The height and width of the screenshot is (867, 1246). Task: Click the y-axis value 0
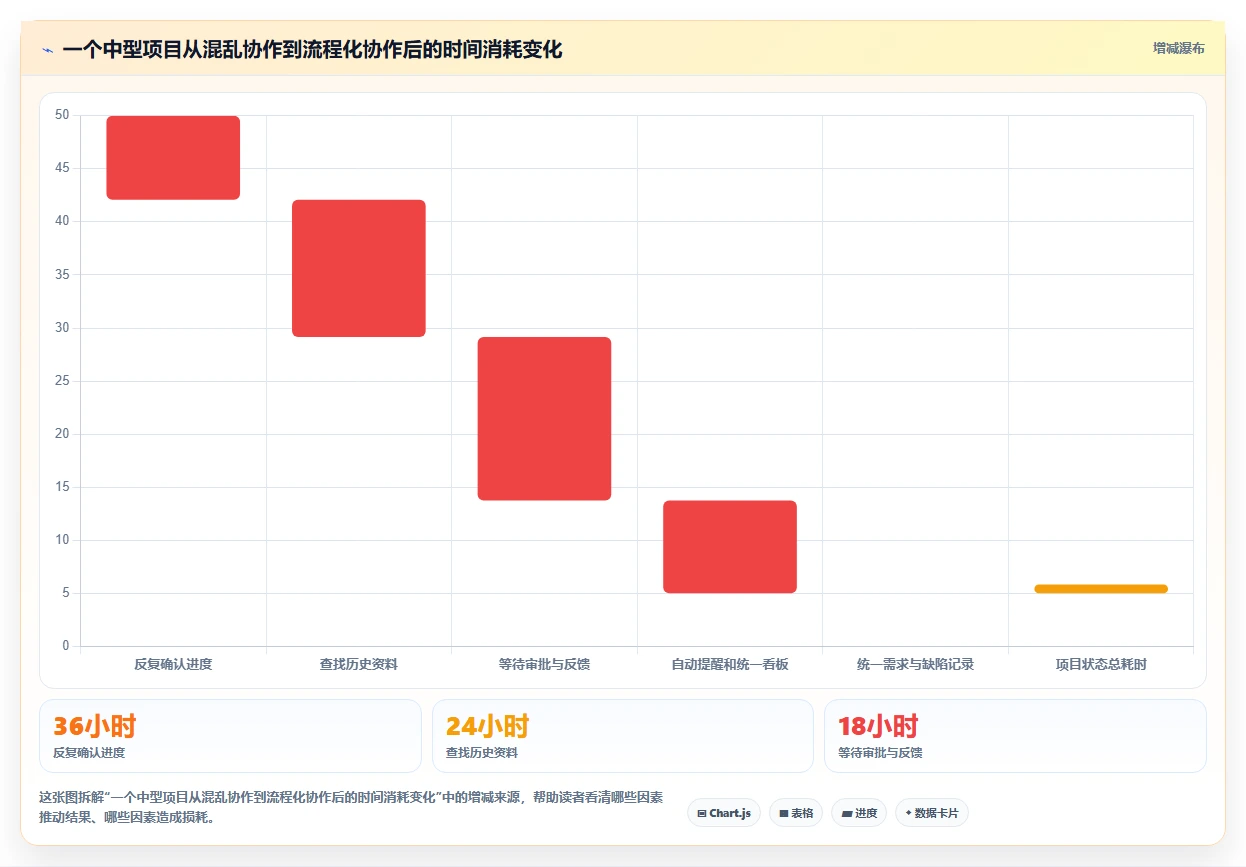point(66,646)
